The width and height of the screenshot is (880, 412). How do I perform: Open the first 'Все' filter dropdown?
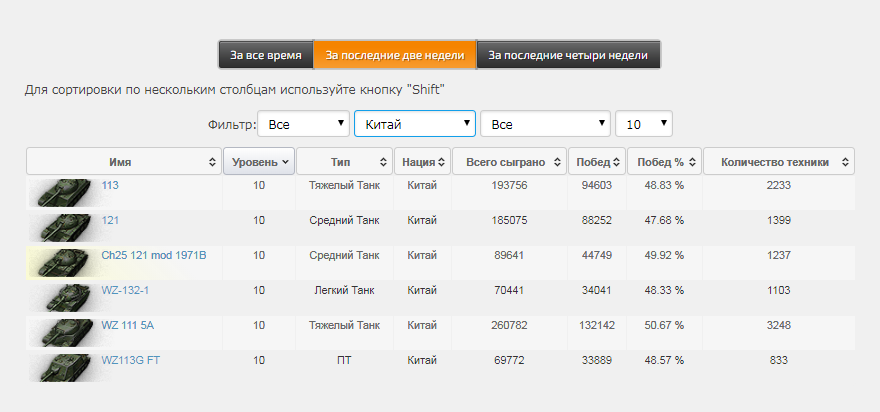[x=304, y=124]
